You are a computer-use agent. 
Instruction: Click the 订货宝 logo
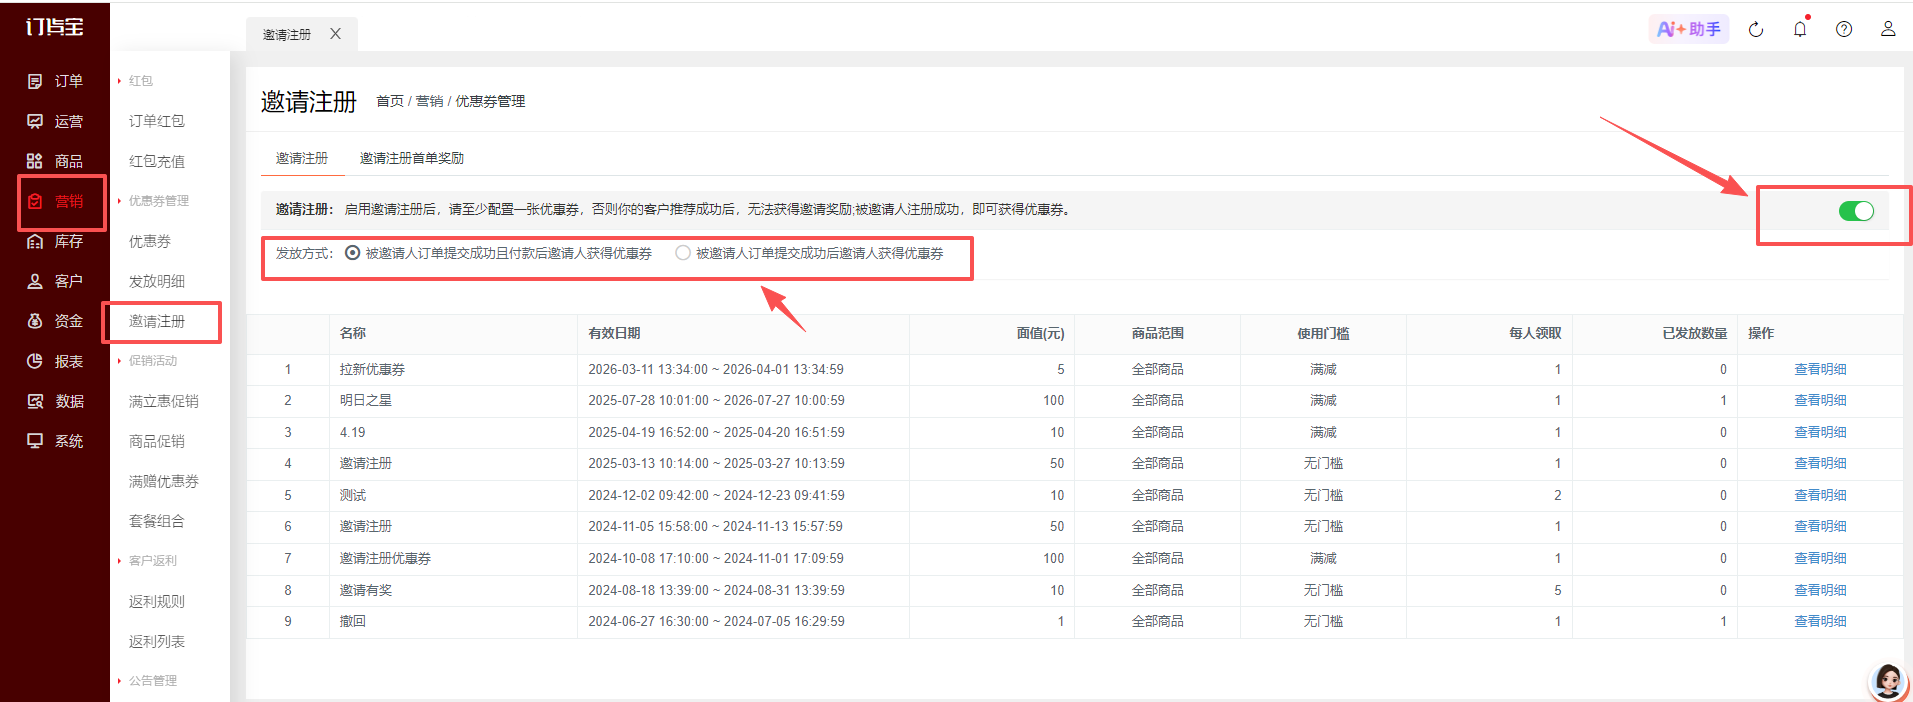[x=55, y=27]
